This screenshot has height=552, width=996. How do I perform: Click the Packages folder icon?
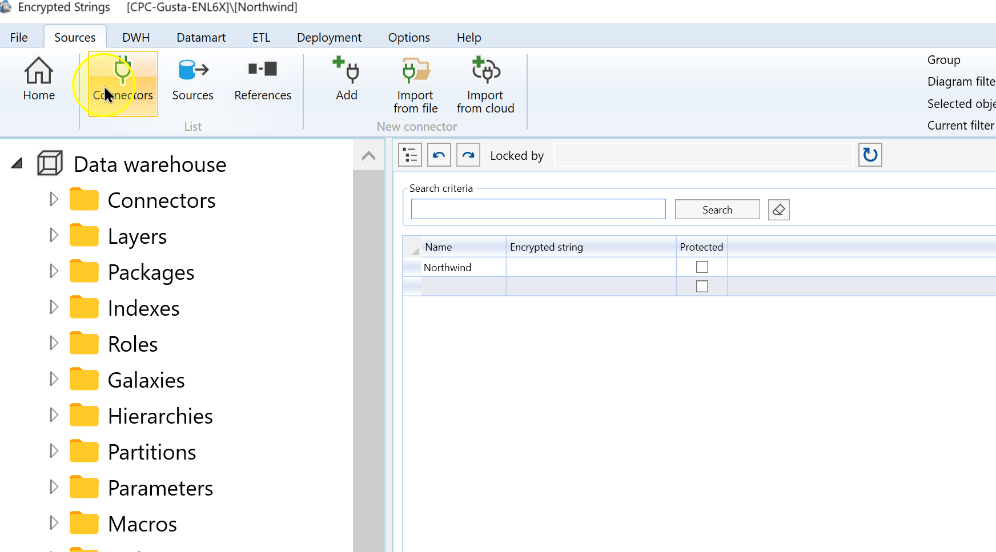click(x=84, y=271)
